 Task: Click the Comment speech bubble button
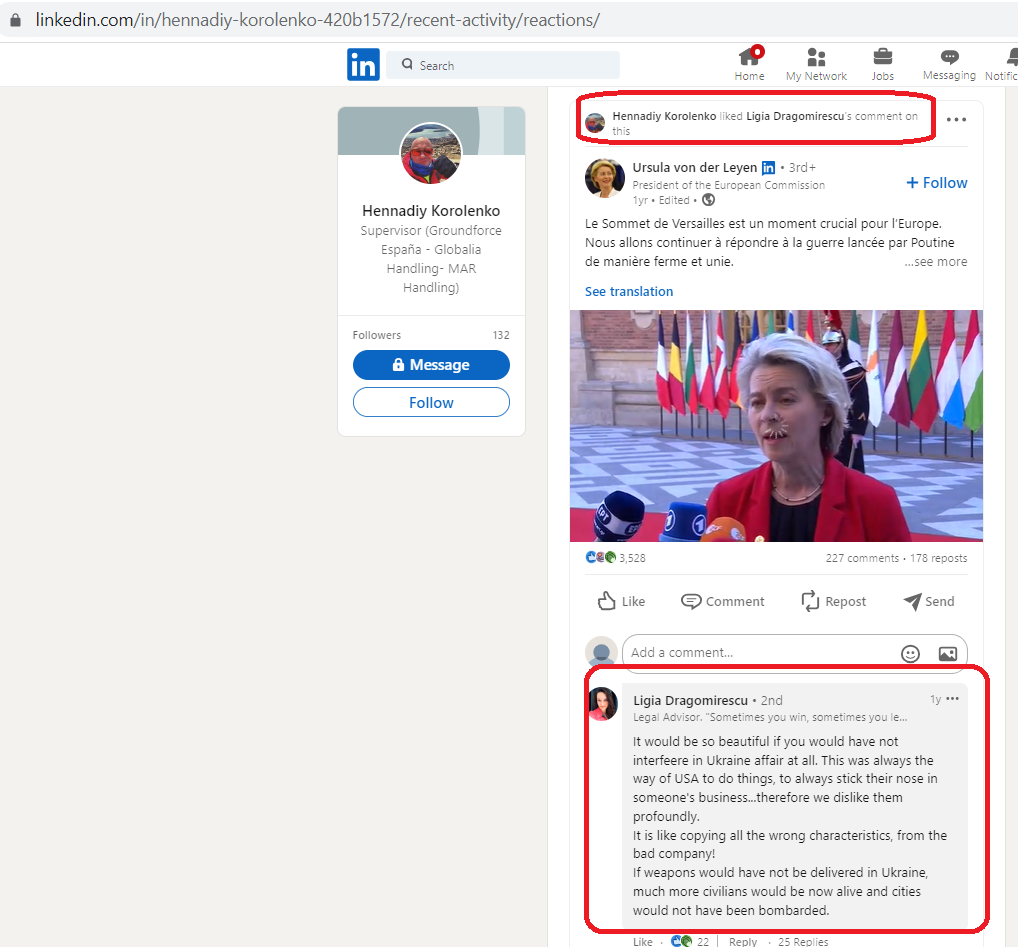coord(723,601)
